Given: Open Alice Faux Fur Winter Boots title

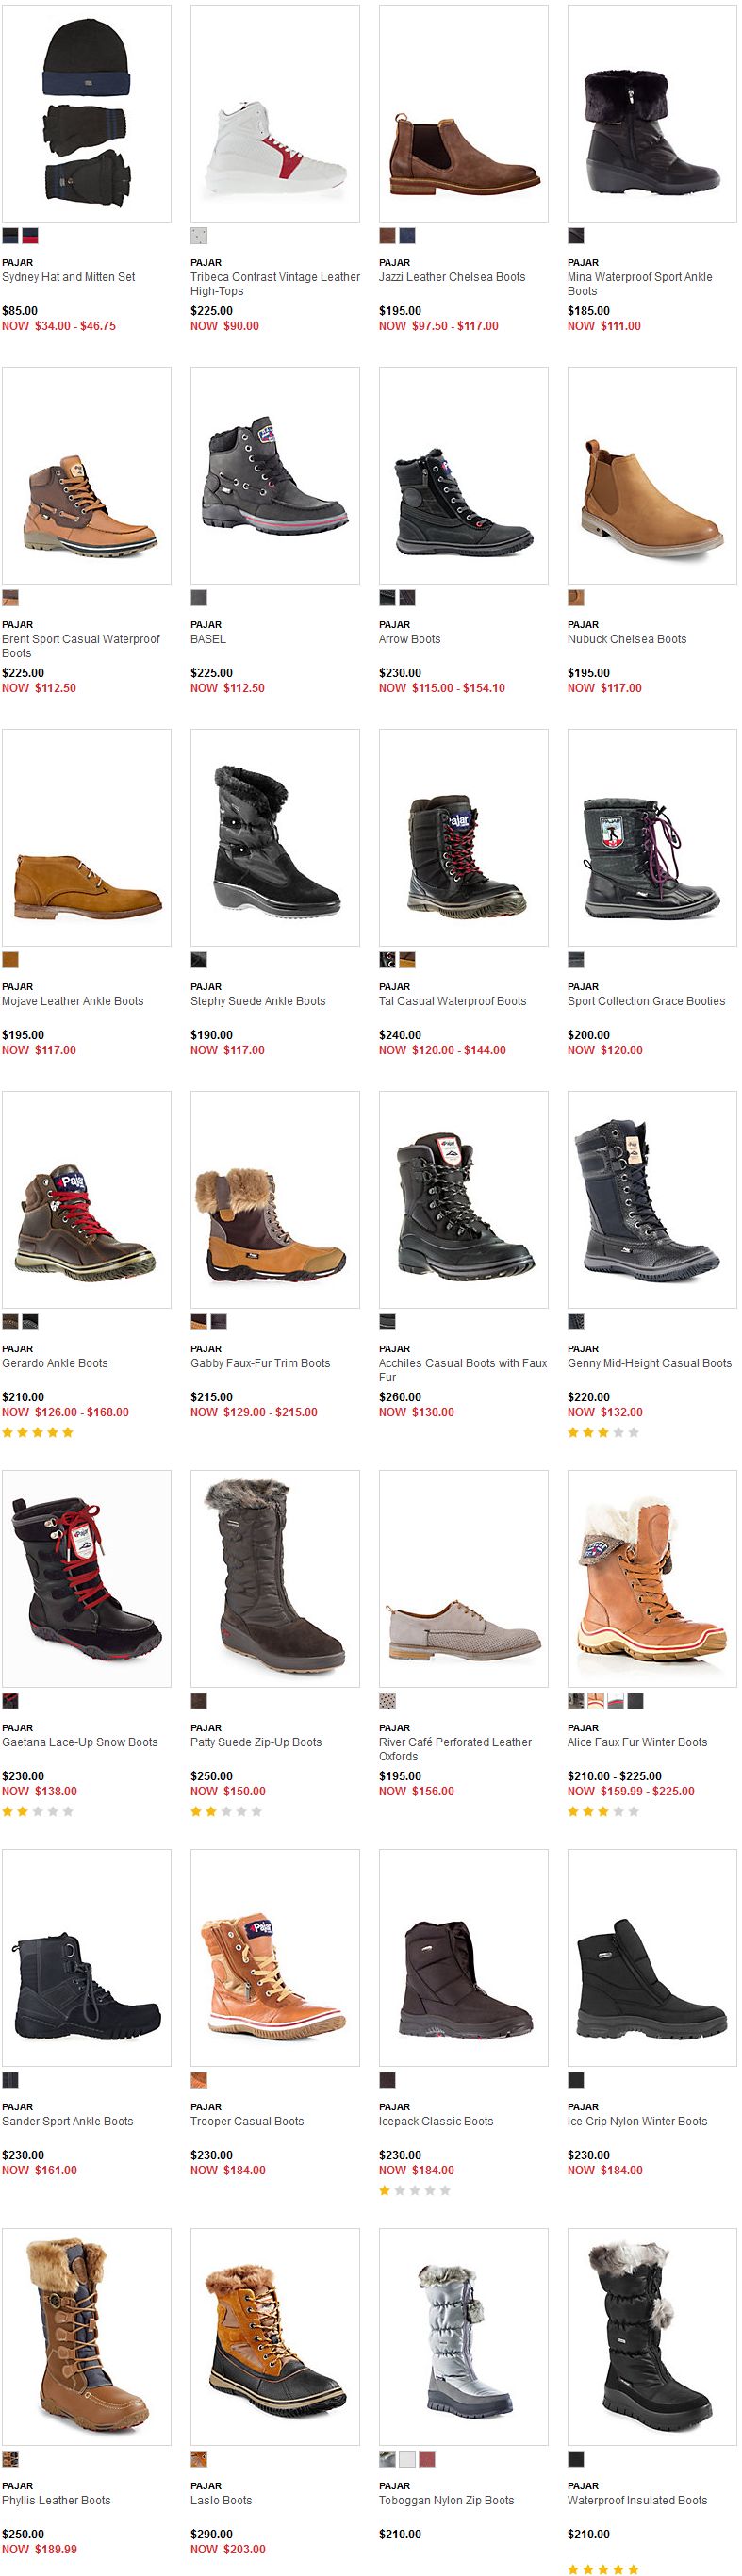Looking at the screenshot, I should coord(637,1742).
